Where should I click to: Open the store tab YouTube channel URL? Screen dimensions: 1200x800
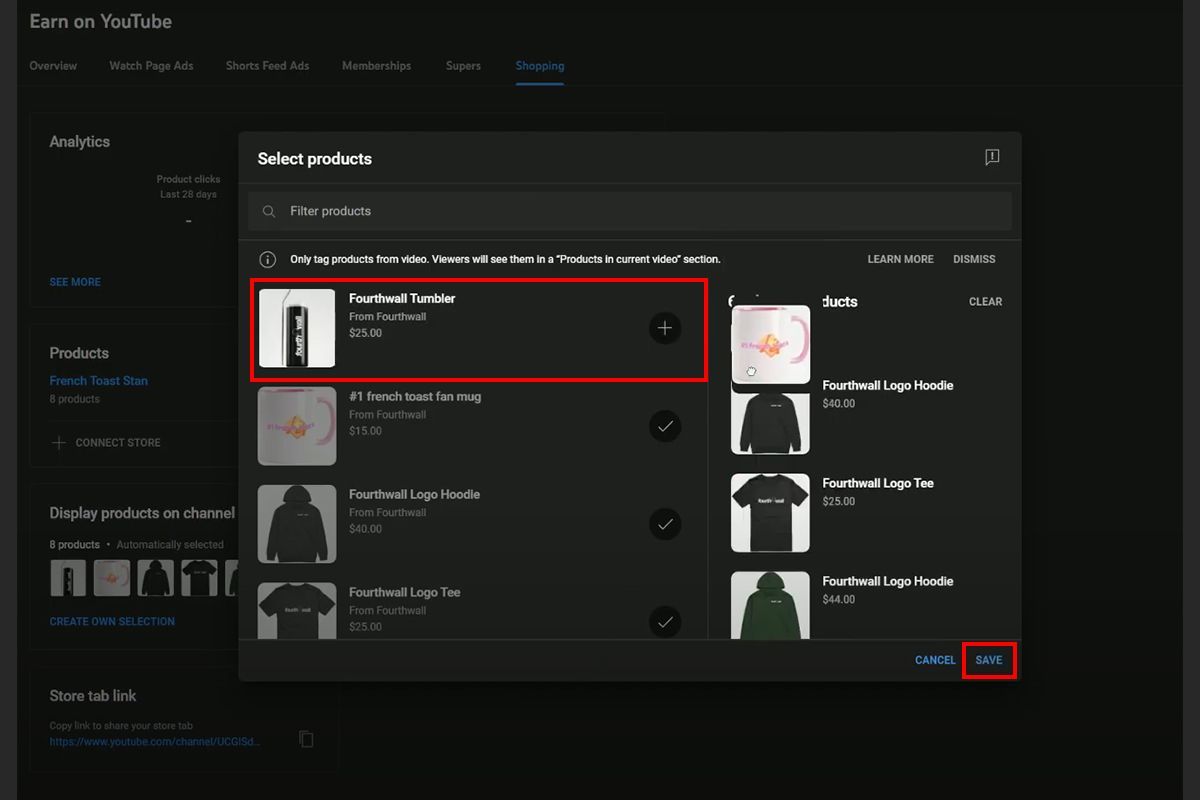tap(155, 742)
